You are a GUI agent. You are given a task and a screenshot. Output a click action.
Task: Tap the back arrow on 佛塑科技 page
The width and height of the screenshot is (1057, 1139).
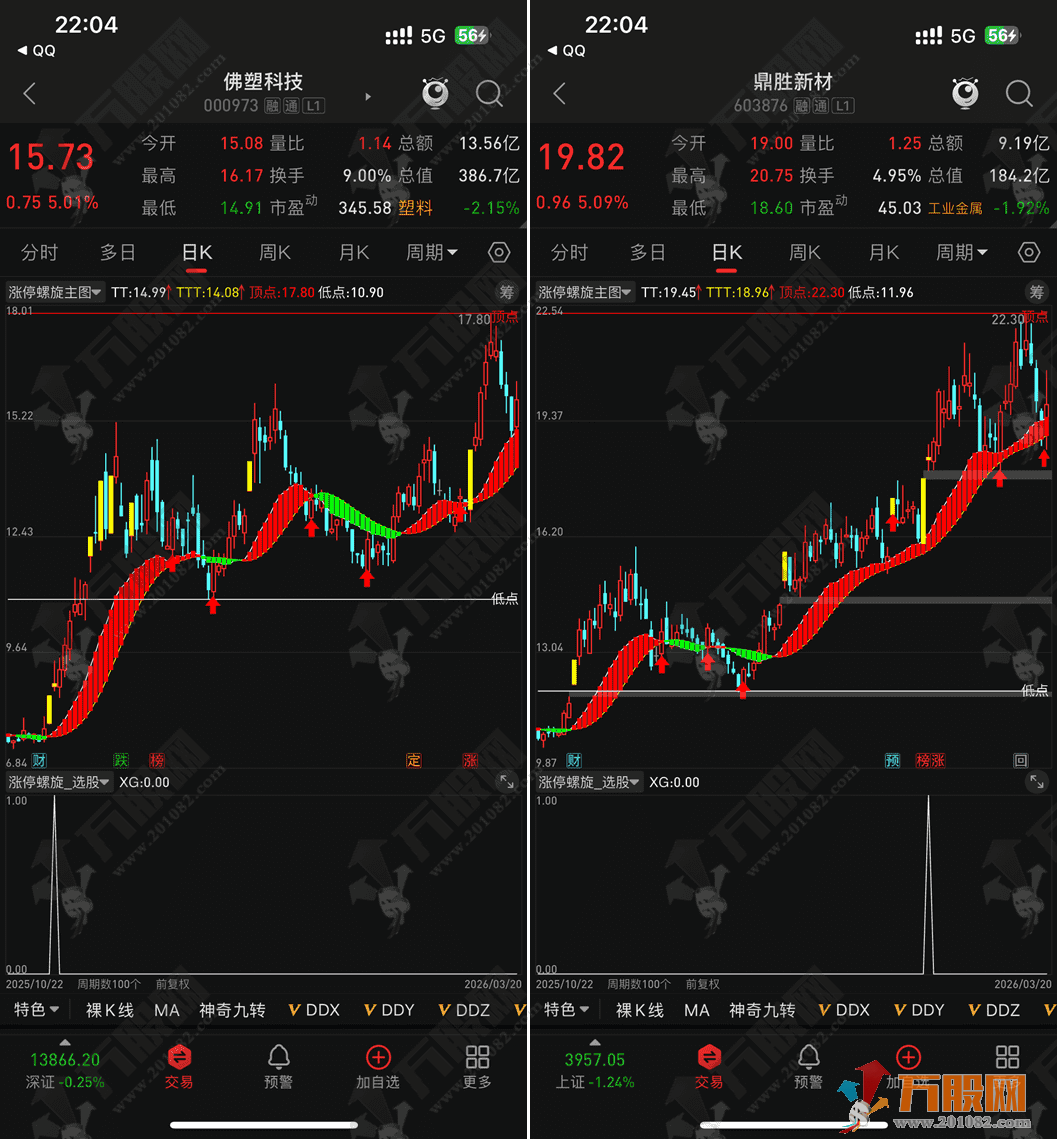30,93
